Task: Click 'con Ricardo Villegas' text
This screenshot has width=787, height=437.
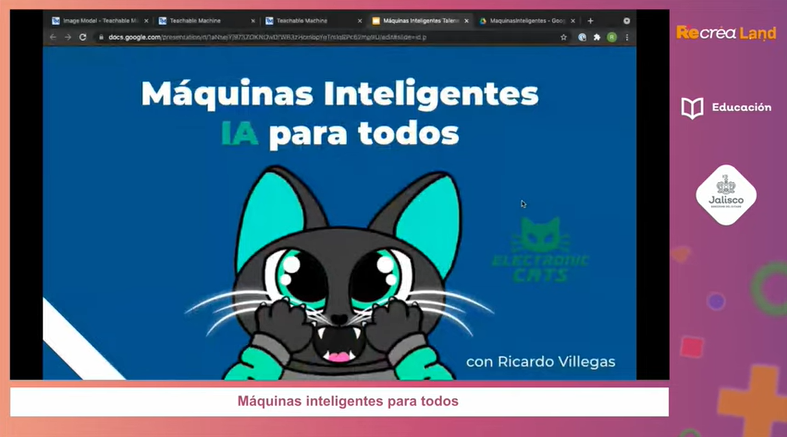Action: point(541,362)
